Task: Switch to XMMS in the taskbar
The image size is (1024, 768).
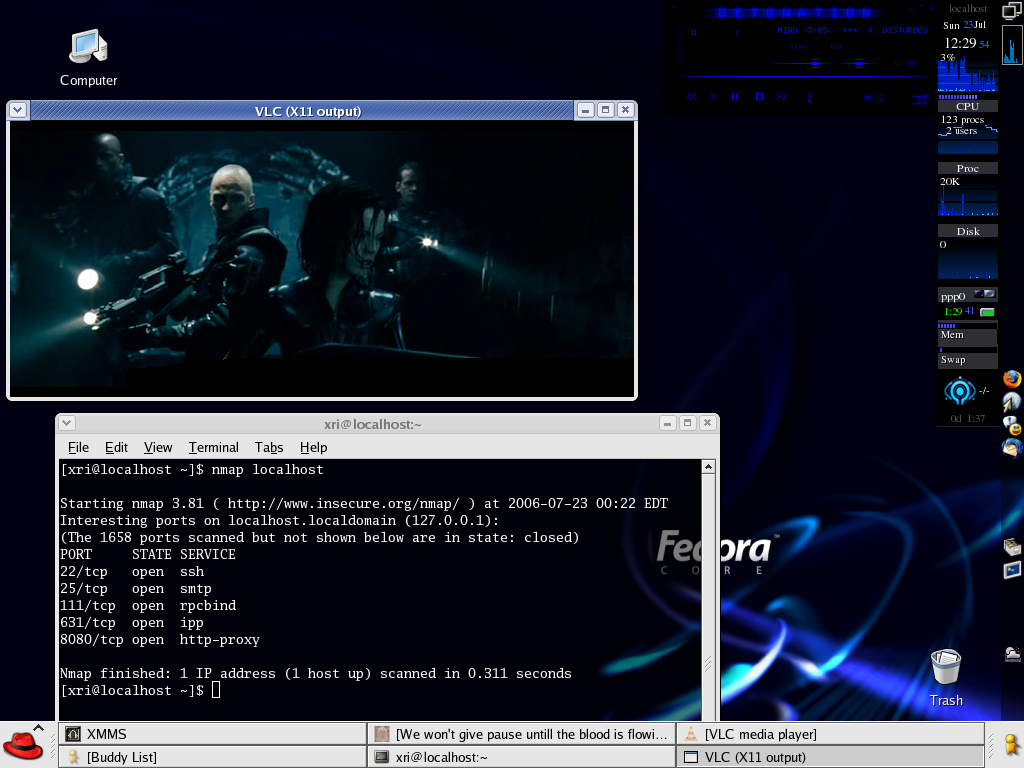Action: (x=212, y=734)
